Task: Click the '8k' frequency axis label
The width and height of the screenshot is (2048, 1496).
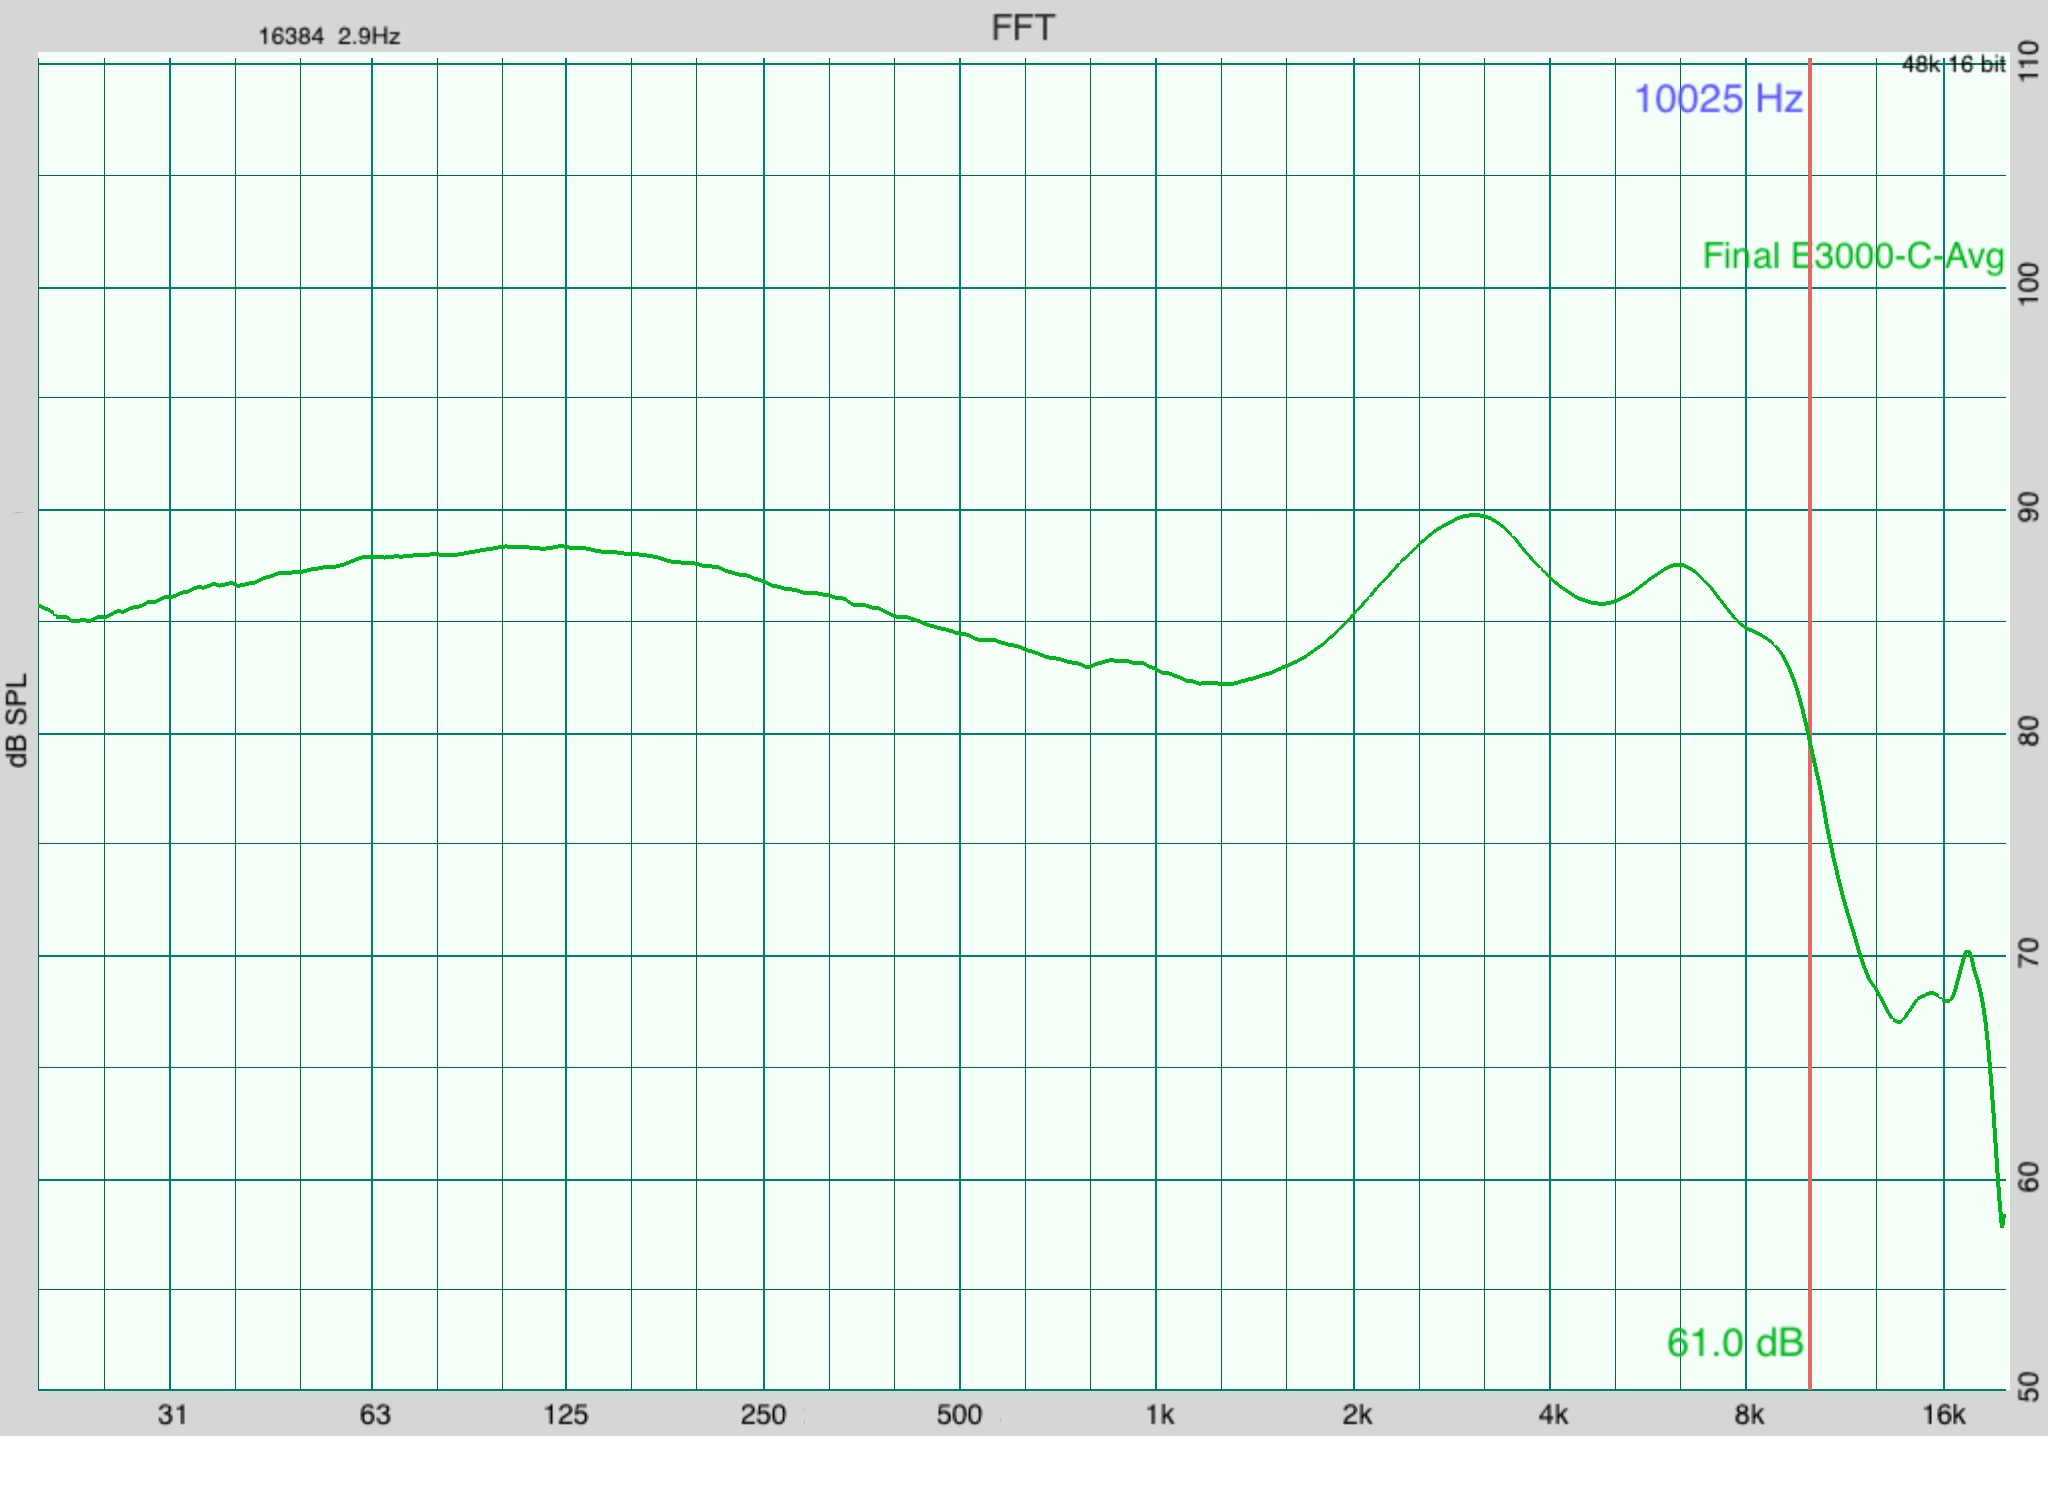Action: [1749, 1415]
